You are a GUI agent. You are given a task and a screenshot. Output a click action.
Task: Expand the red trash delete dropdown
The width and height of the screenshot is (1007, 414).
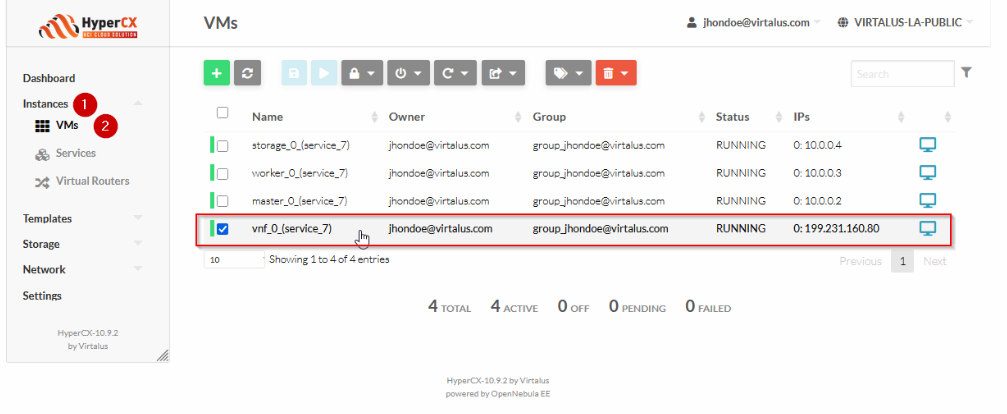click(615, 73)
